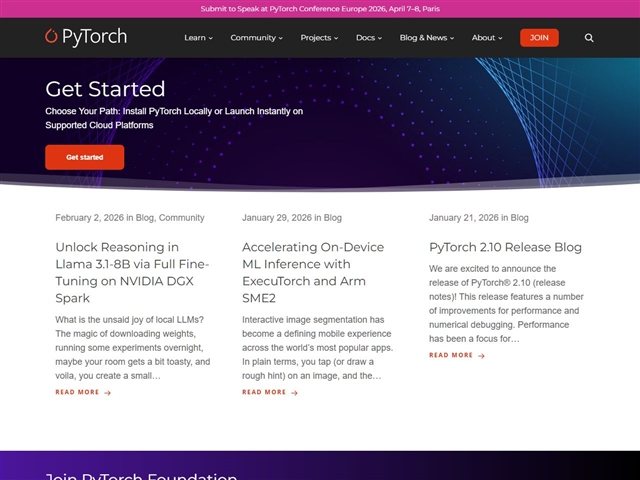Image resolution: width=640 pixels, height=480 pixels.
Task: Click arrow icon beside ExecuTorch READ MORE
Action: pos(294,393)
